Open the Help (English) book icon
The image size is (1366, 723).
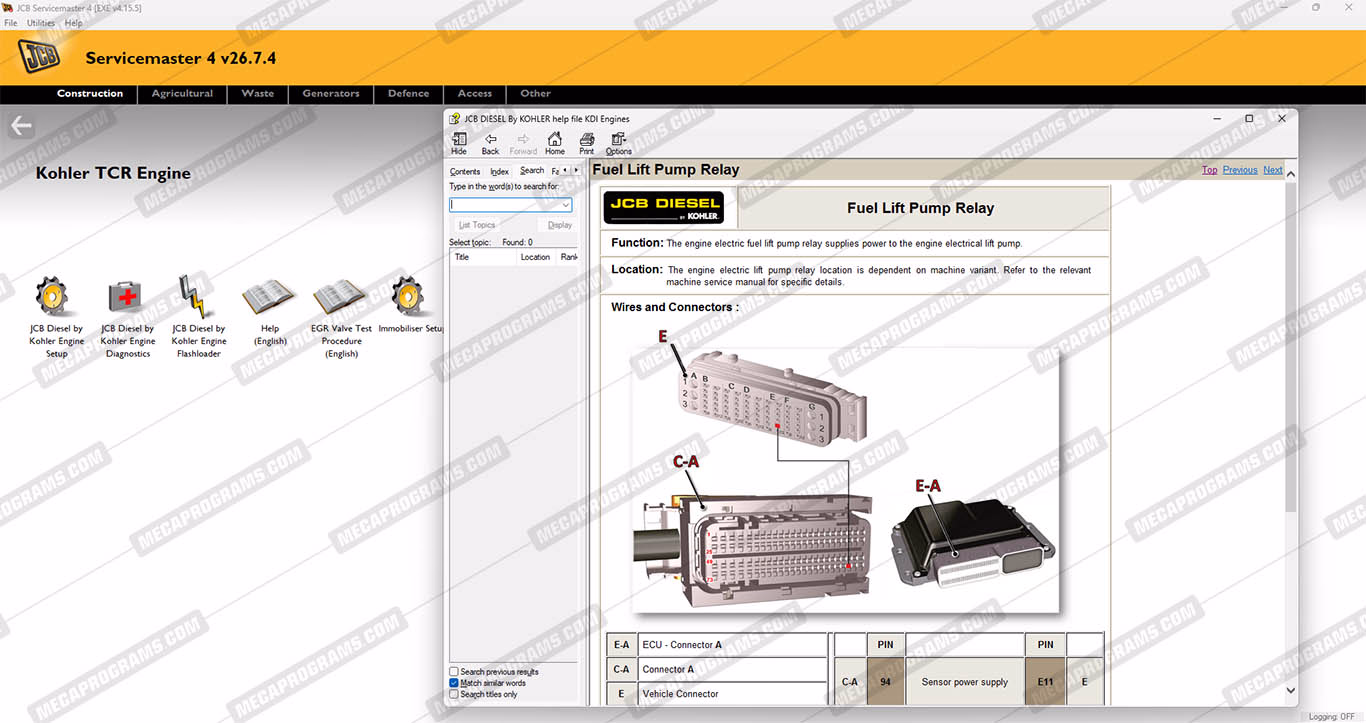[x=269, y=297]
